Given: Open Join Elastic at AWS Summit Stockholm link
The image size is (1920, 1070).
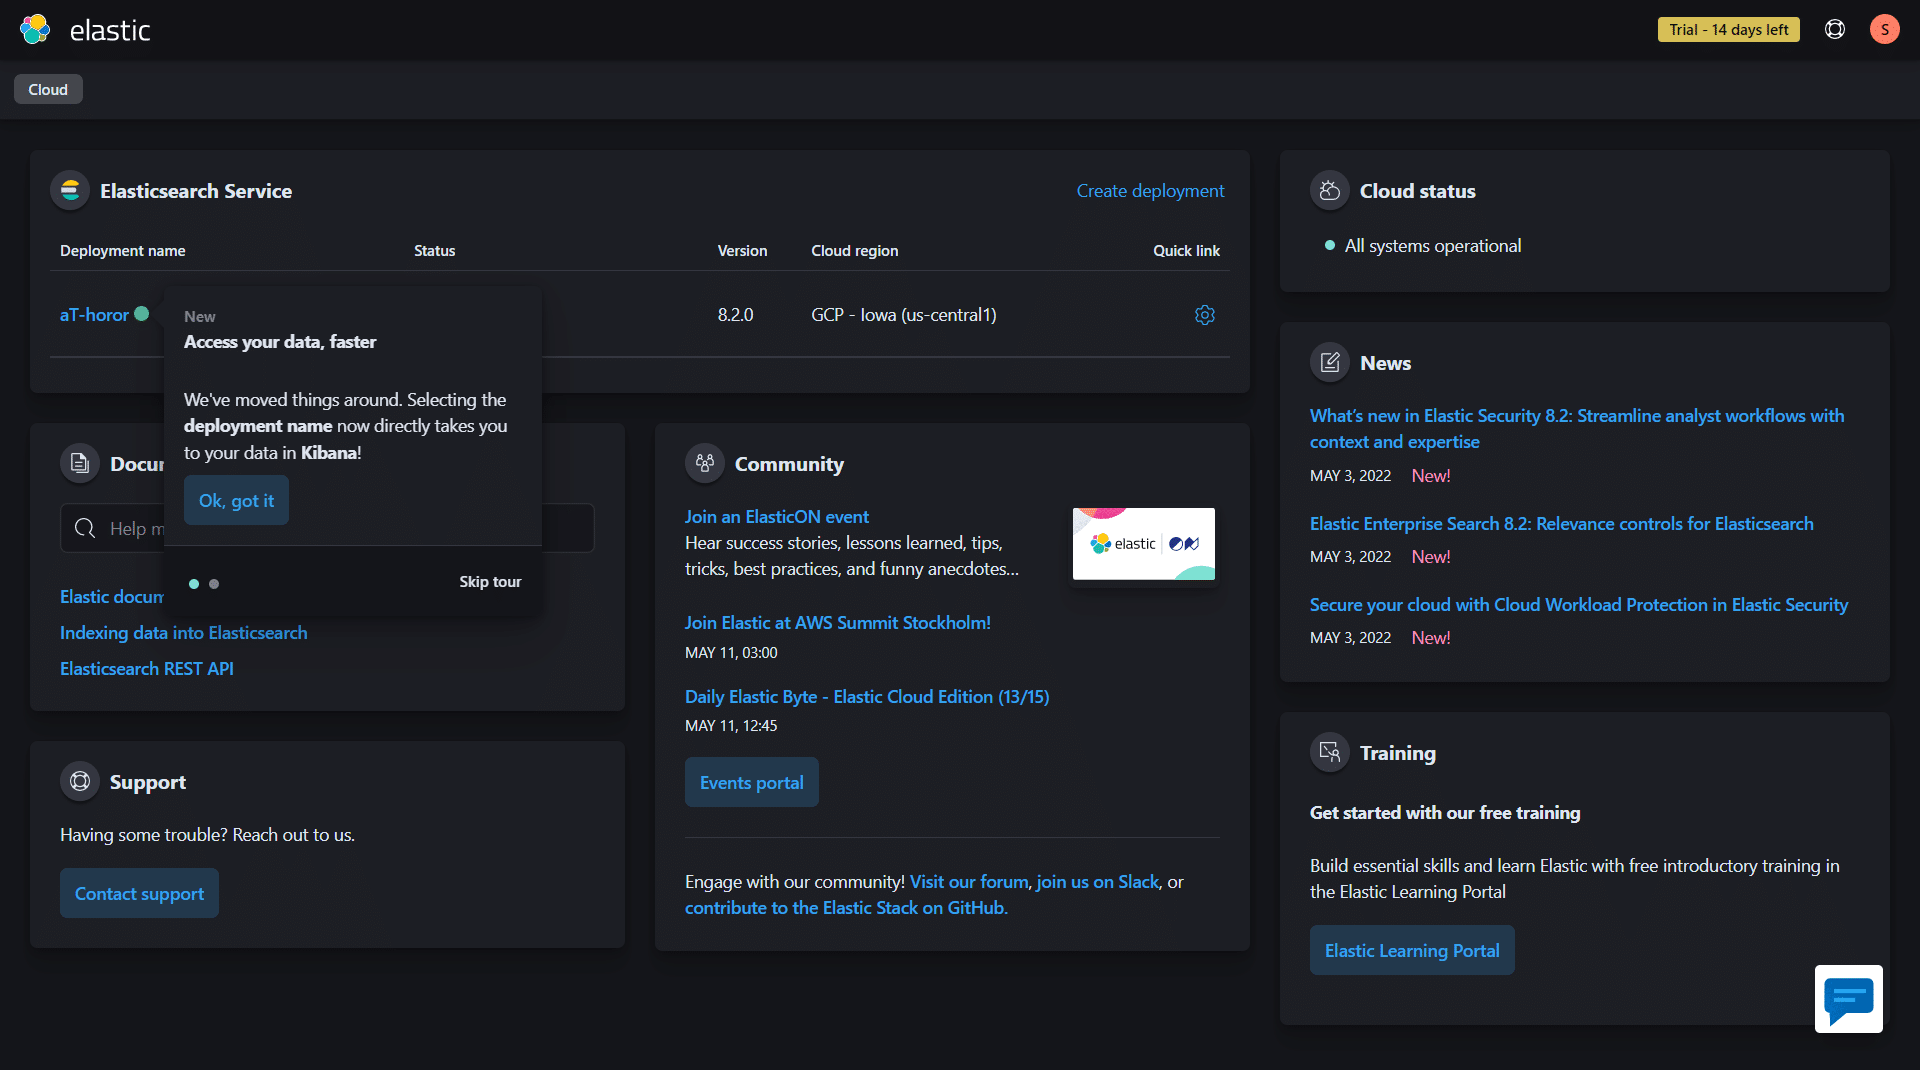Looking at the screenshot, I should (x=838, y=623).
